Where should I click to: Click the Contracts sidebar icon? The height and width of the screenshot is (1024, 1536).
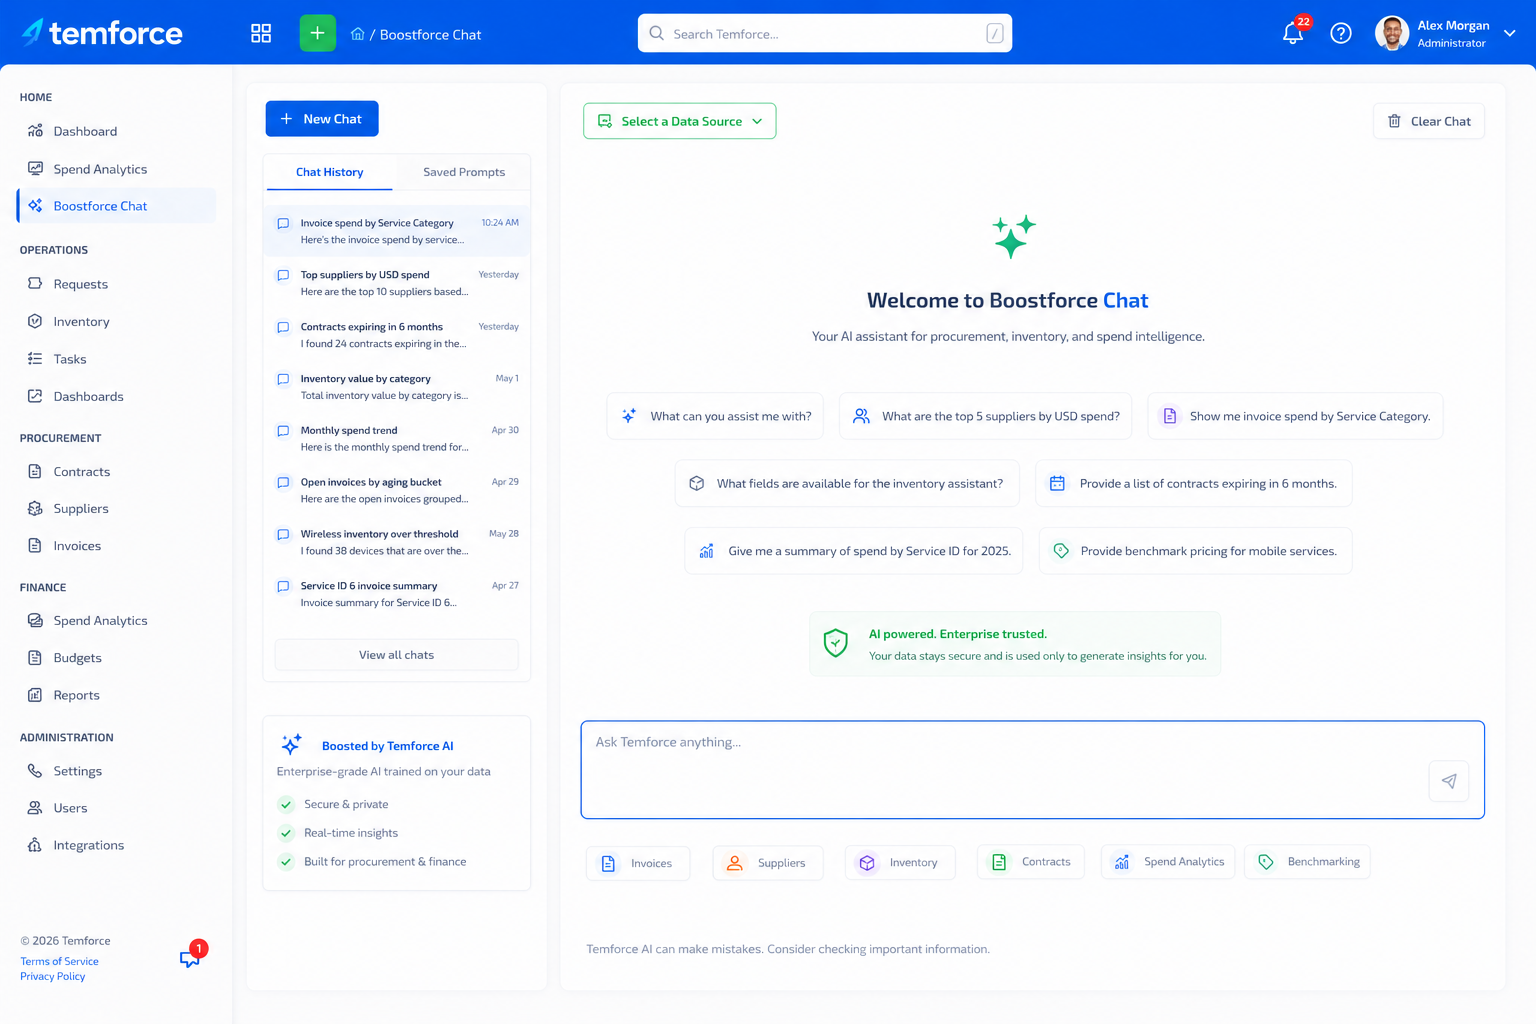[35, 471]
